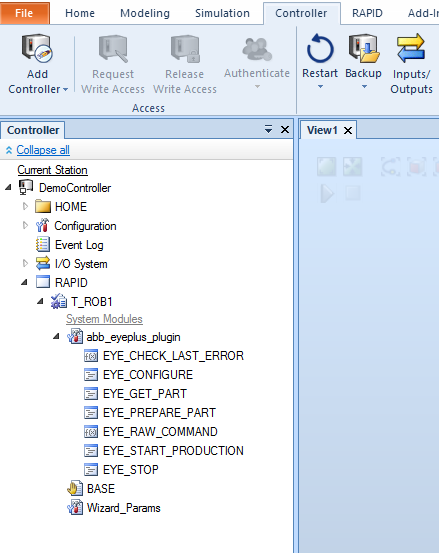Click the Current Station heading link
This screenshot has height=553, width=439.
click(x=52, y=170)
